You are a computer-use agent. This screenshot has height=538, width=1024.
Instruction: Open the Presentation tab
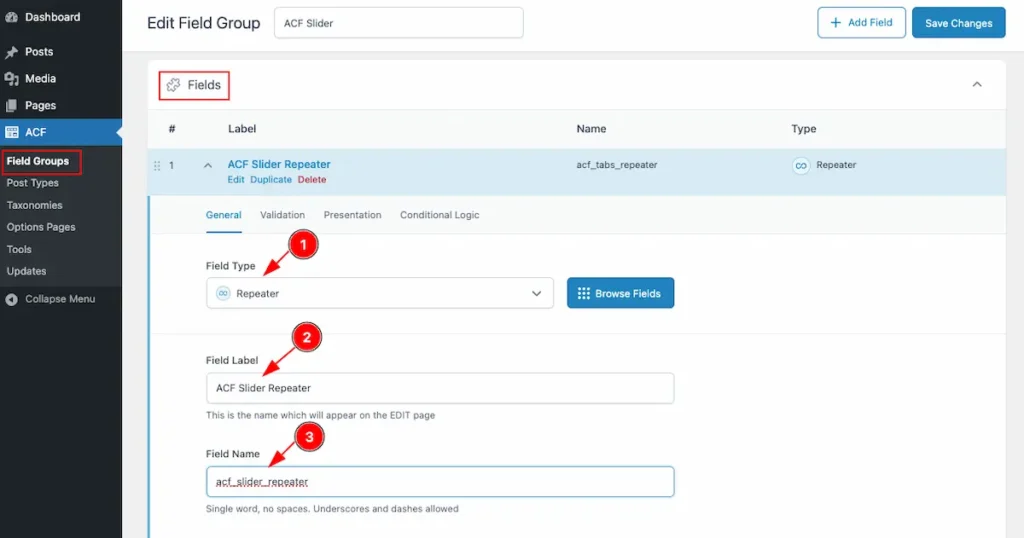[352, 215]
